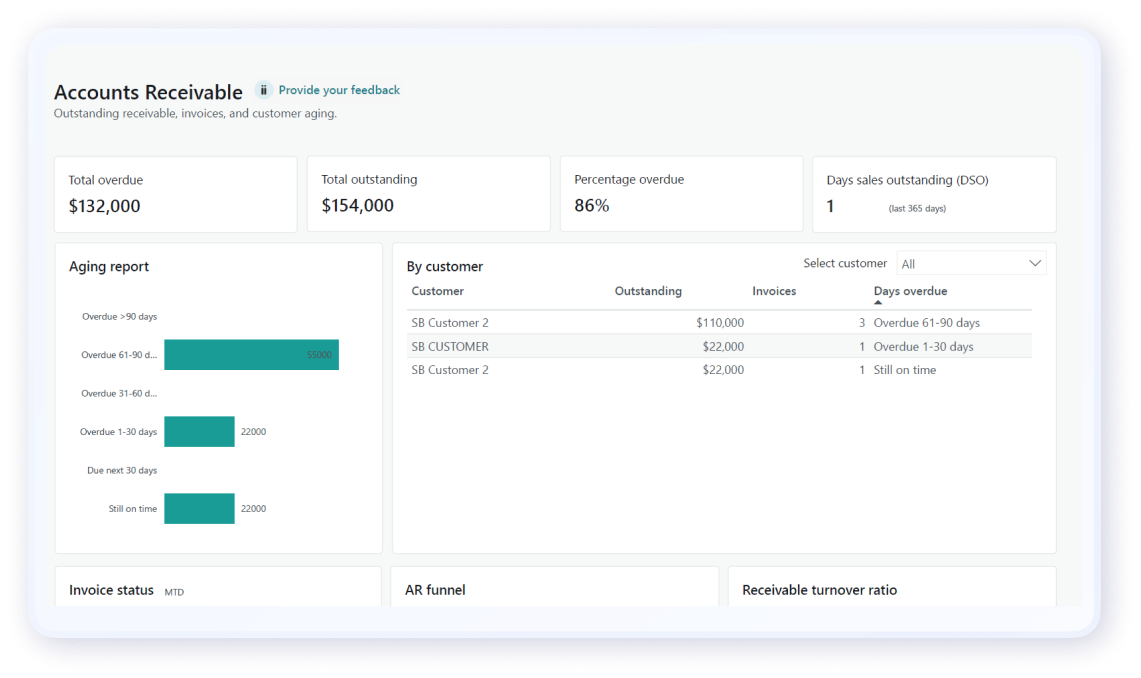Click the Overdue 61-90 days chart bar

pyautogui.click(x=251, y=355)
